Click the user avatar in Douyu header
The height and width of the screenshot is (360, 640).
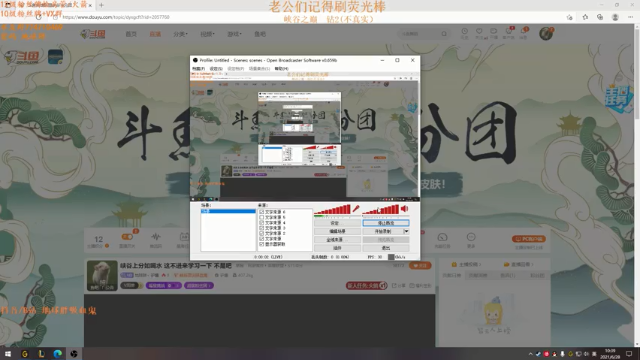pos(546,34)
